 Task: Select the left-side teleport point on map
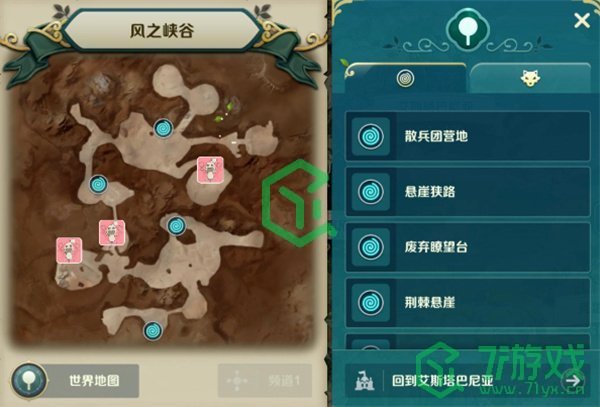99,185
